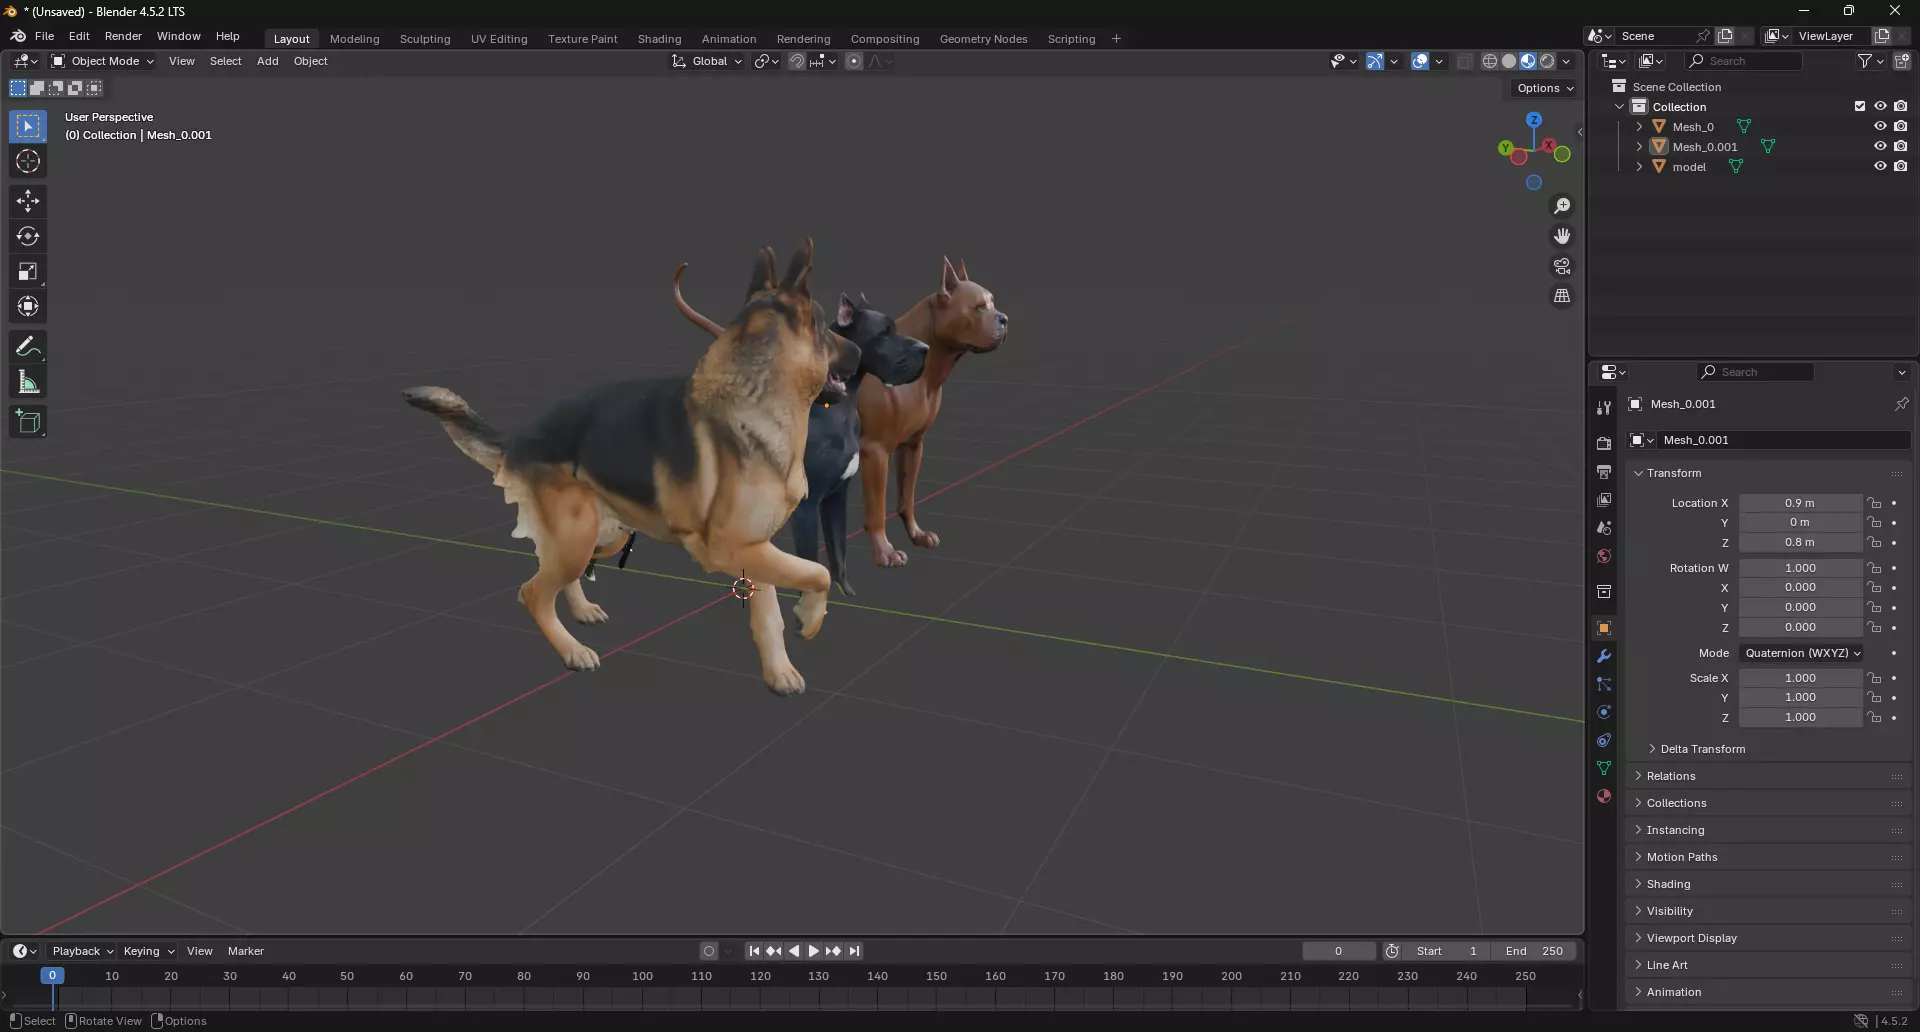This screenshot has height=1032, width=1920.
Task: Activate the Scale tool
Action: coord(28,272)
